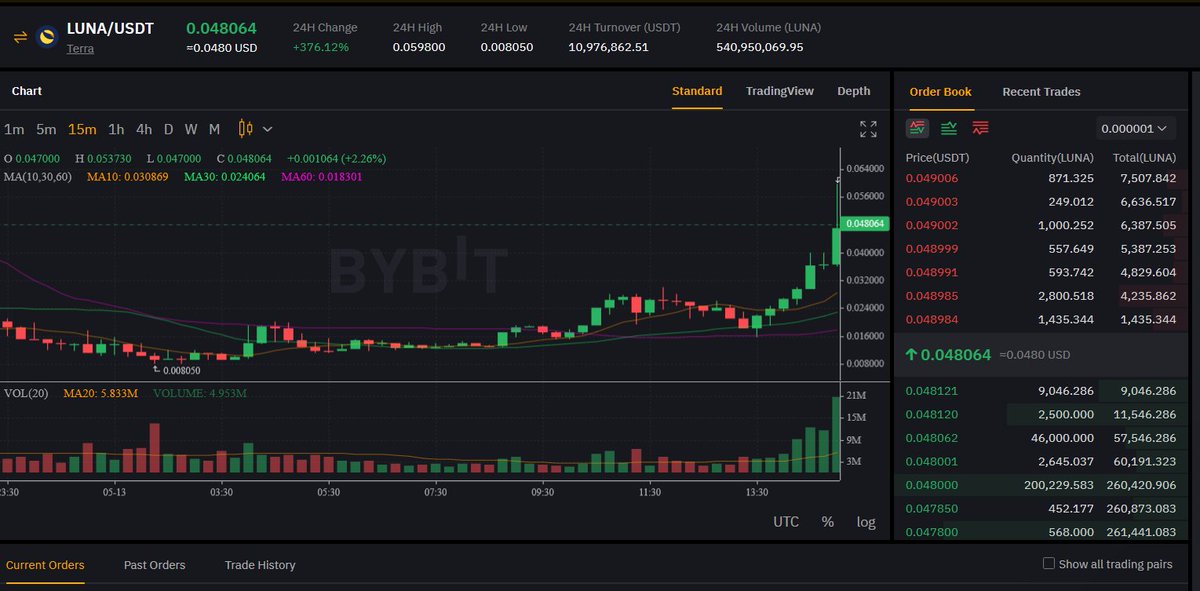Click ask price 0.048984

point(931,319)
